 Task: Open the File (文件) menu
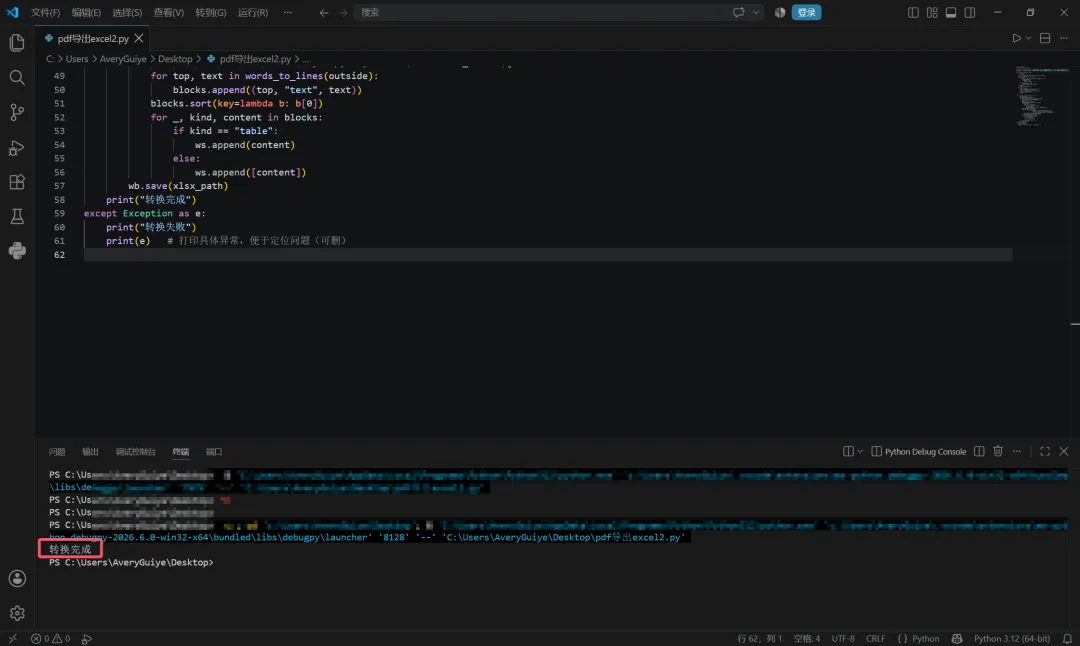45,12
